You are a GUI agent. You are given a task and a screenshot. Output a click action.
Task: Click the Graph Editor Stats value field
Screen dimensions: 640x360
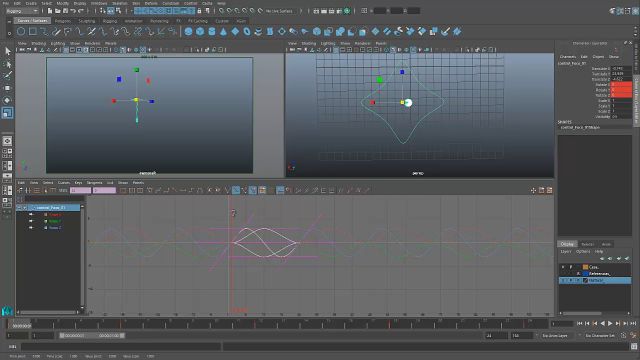tap(80, 191)
